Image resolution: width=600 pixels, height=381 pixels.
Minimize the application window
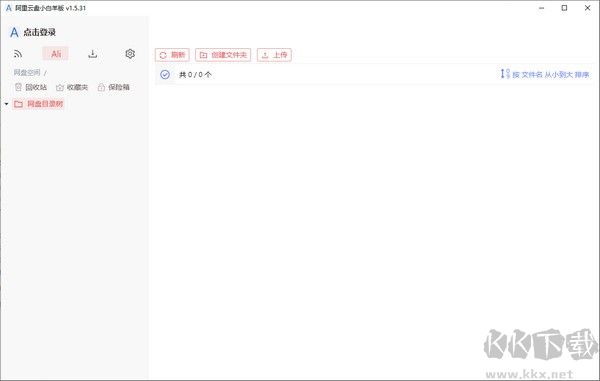click(x=541, y=8)
